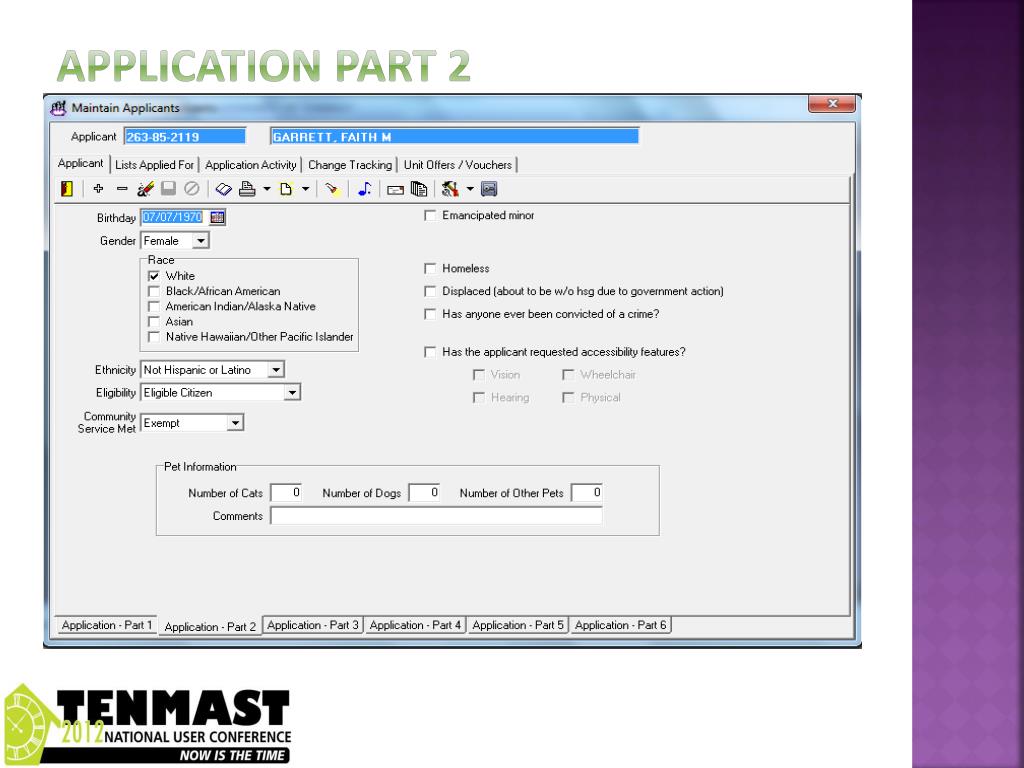Open the printer icon's dropdown arrow
Viewport: 1024px width, 768px height.
[266, 189]
